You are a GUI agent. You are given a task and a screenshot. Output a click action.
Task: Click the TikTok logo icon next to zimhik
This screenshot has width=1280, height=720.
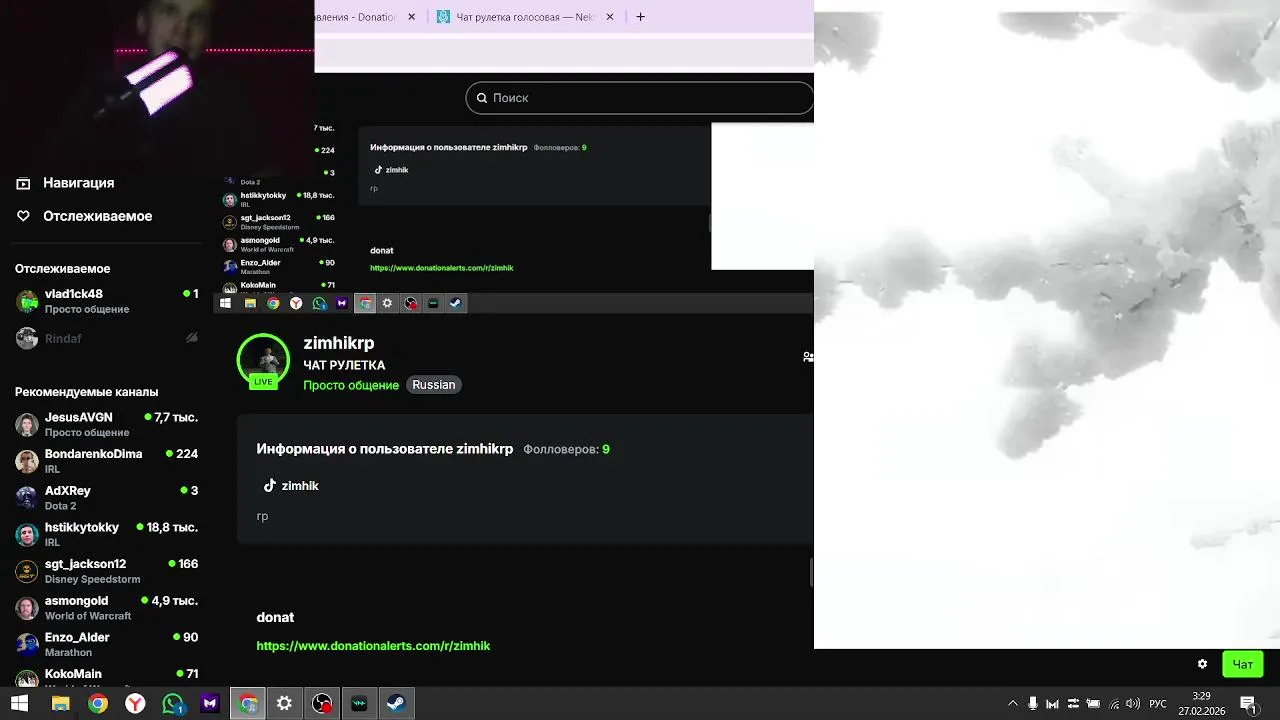click(x=269, y=486)
